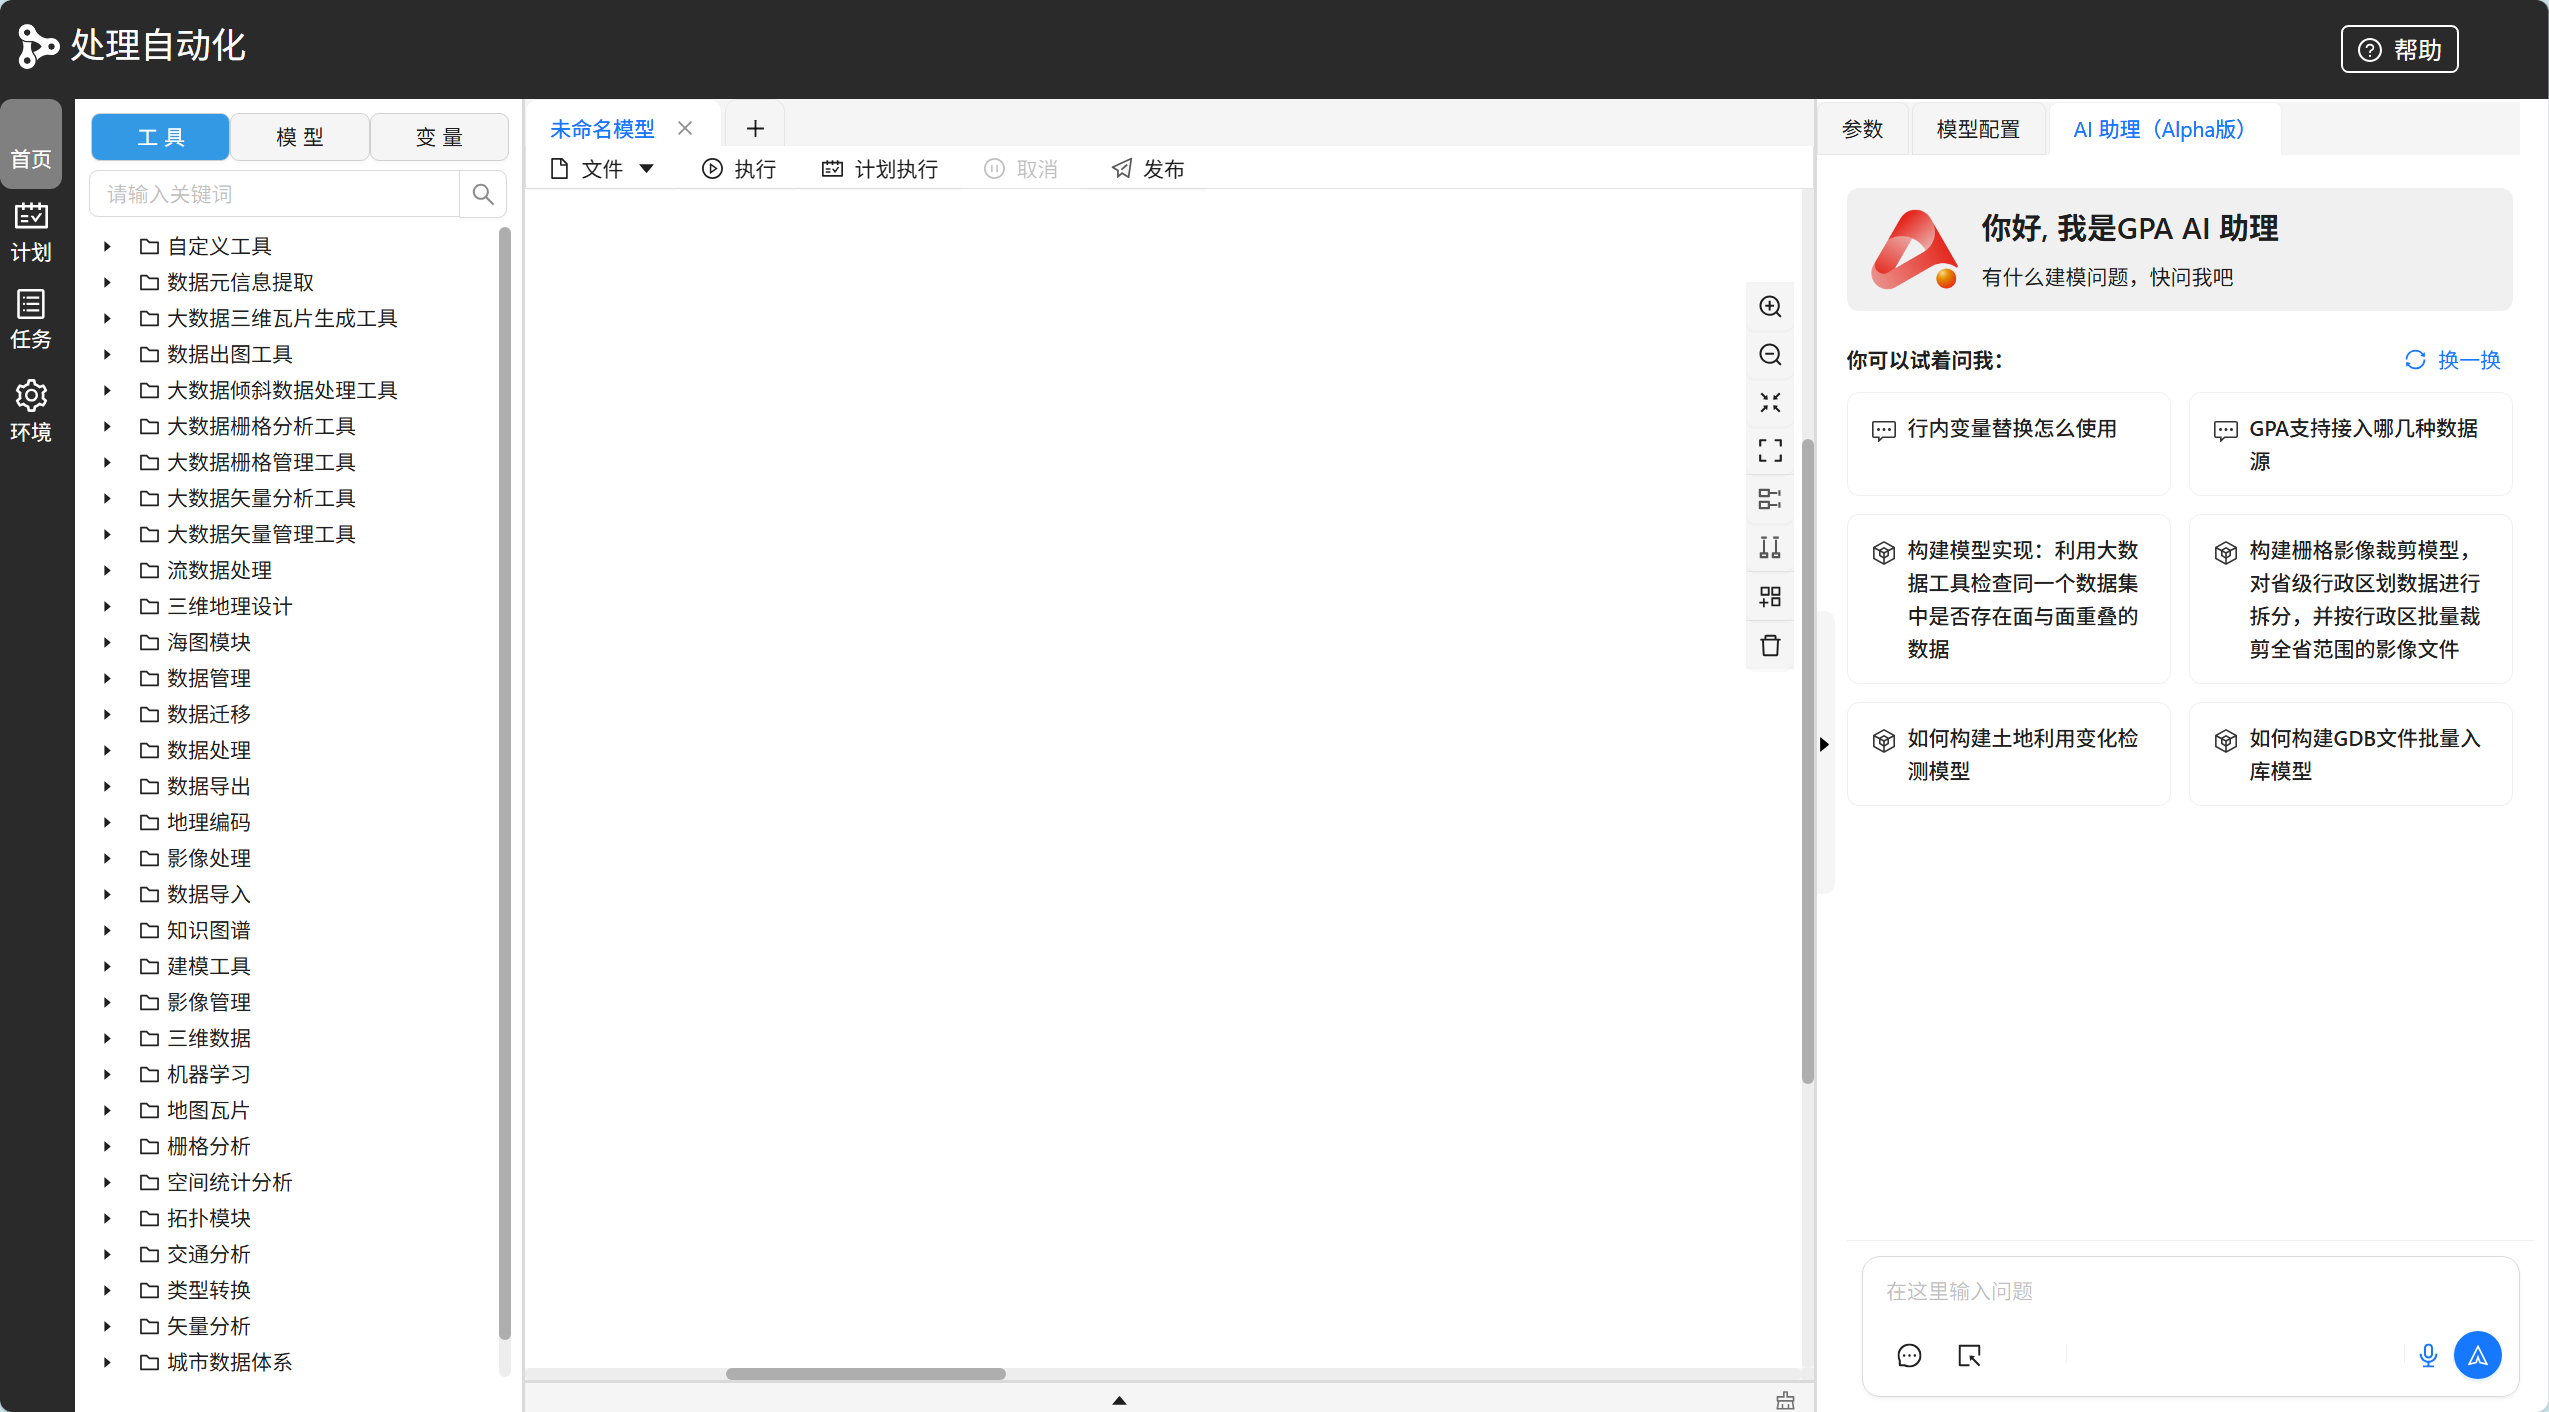Expand the 影像处理 tree node
Viewport: 2549px width, 1412px height.
[107, 858]
